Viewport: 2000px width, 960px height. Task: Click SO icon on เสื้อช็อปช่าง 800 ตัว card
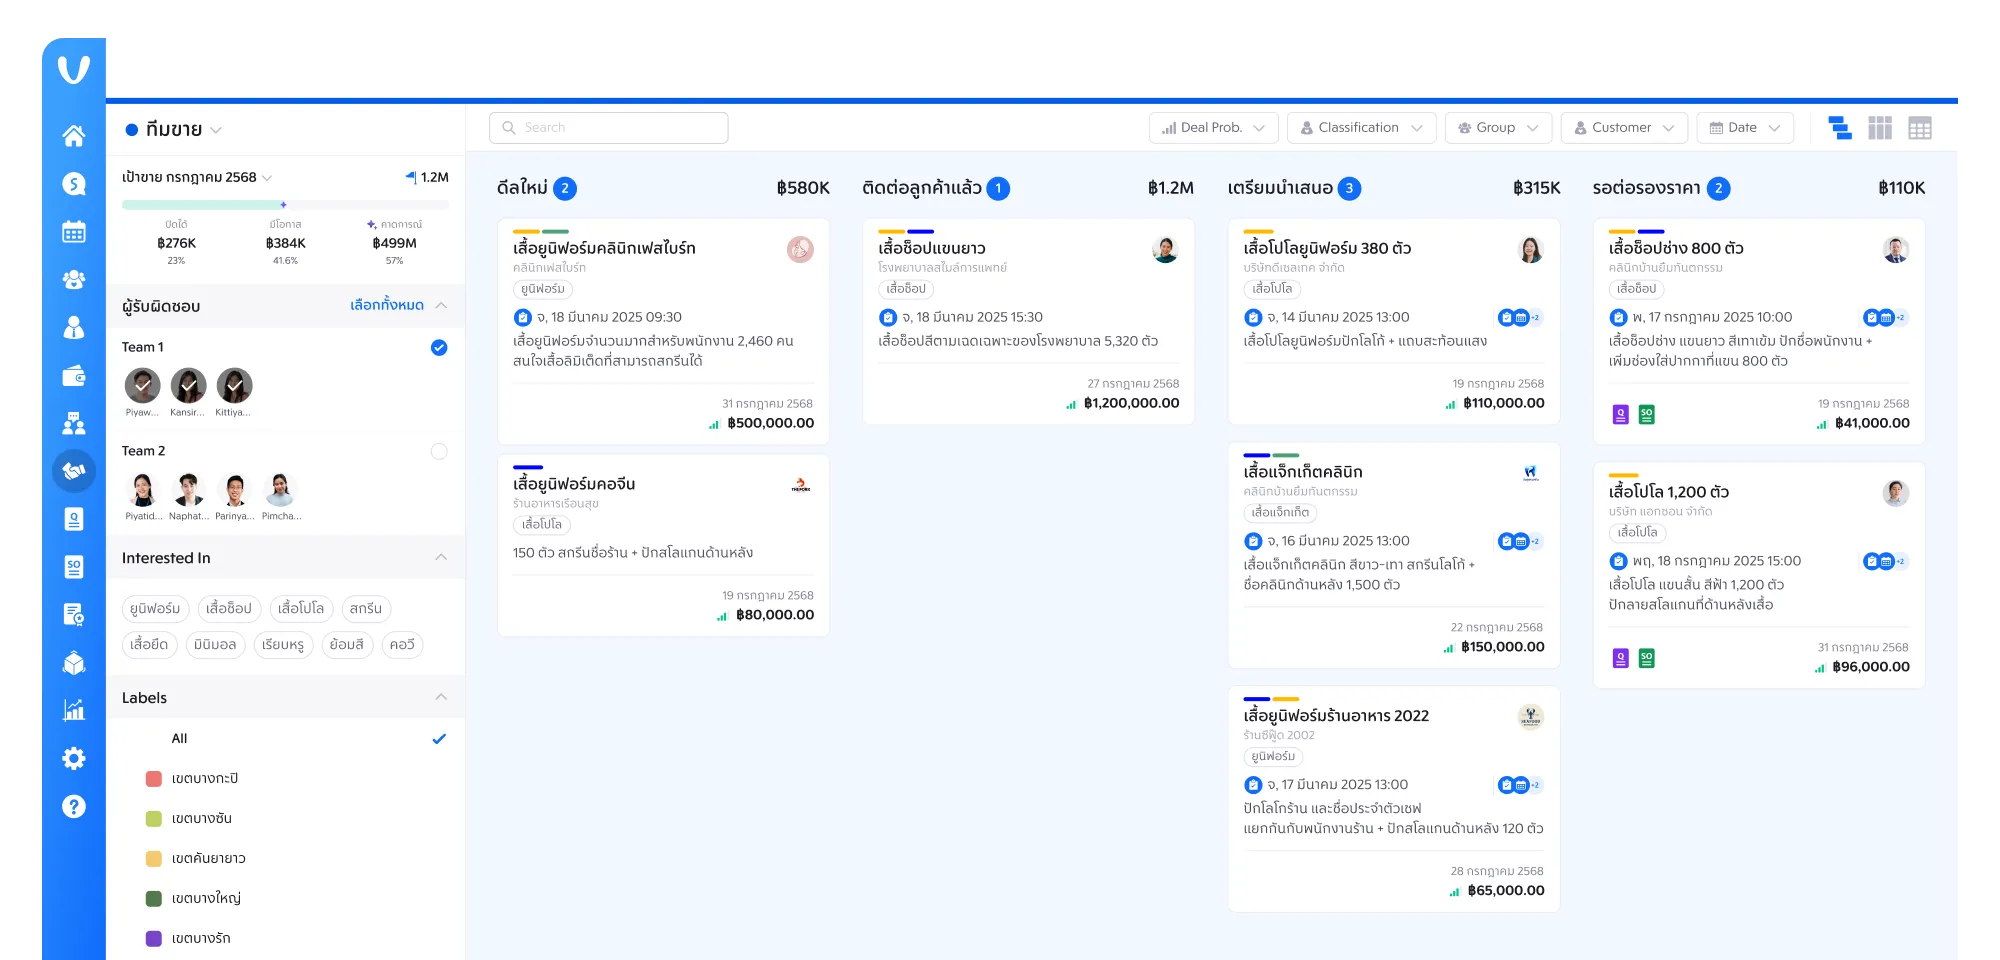[x=1647, y=414]
